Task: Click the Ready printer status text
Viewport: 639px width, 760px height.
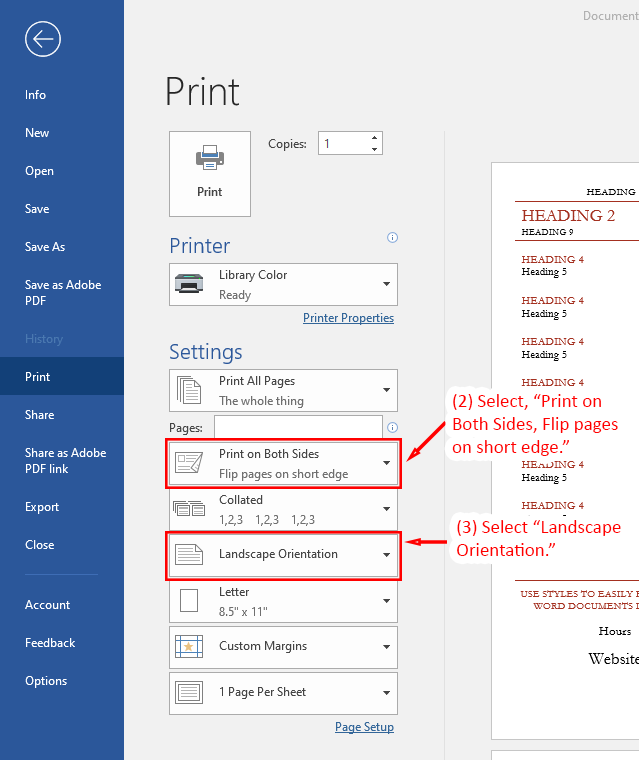Action: (235, 295)
